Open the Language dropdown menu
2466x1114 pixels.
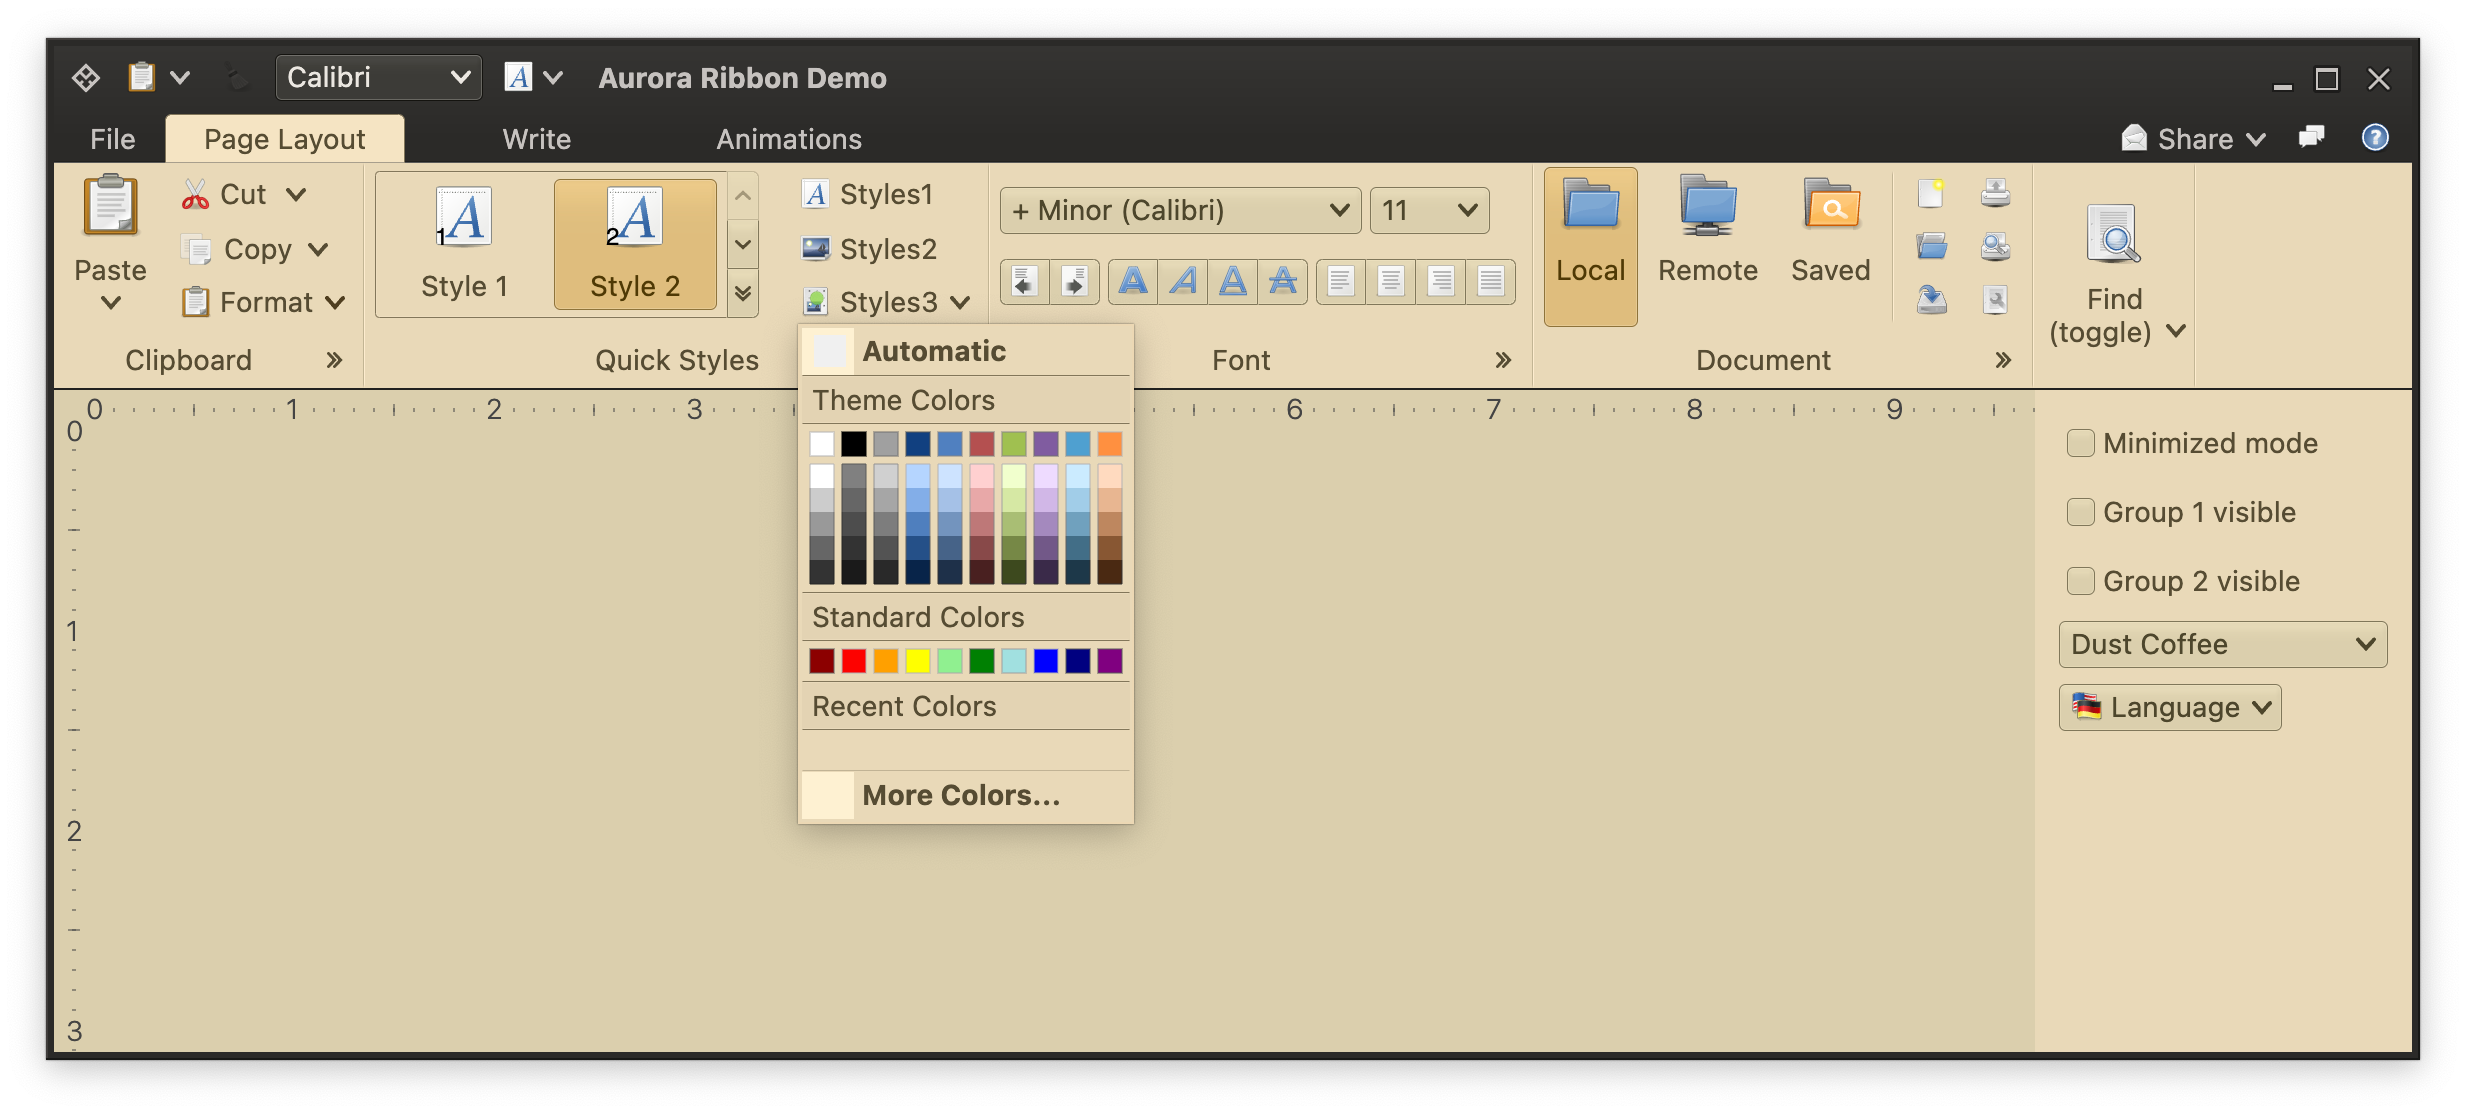point(2170,707)
